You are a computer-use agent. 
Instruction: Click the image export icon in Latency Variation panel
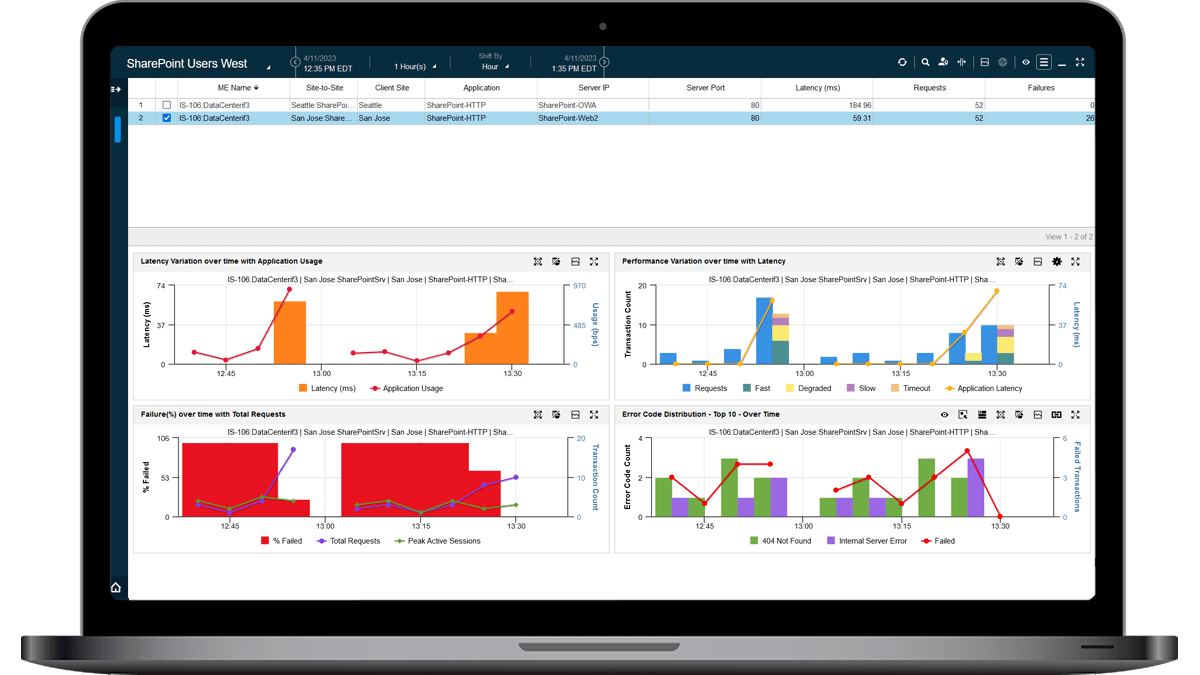click(x=575, y=262)
